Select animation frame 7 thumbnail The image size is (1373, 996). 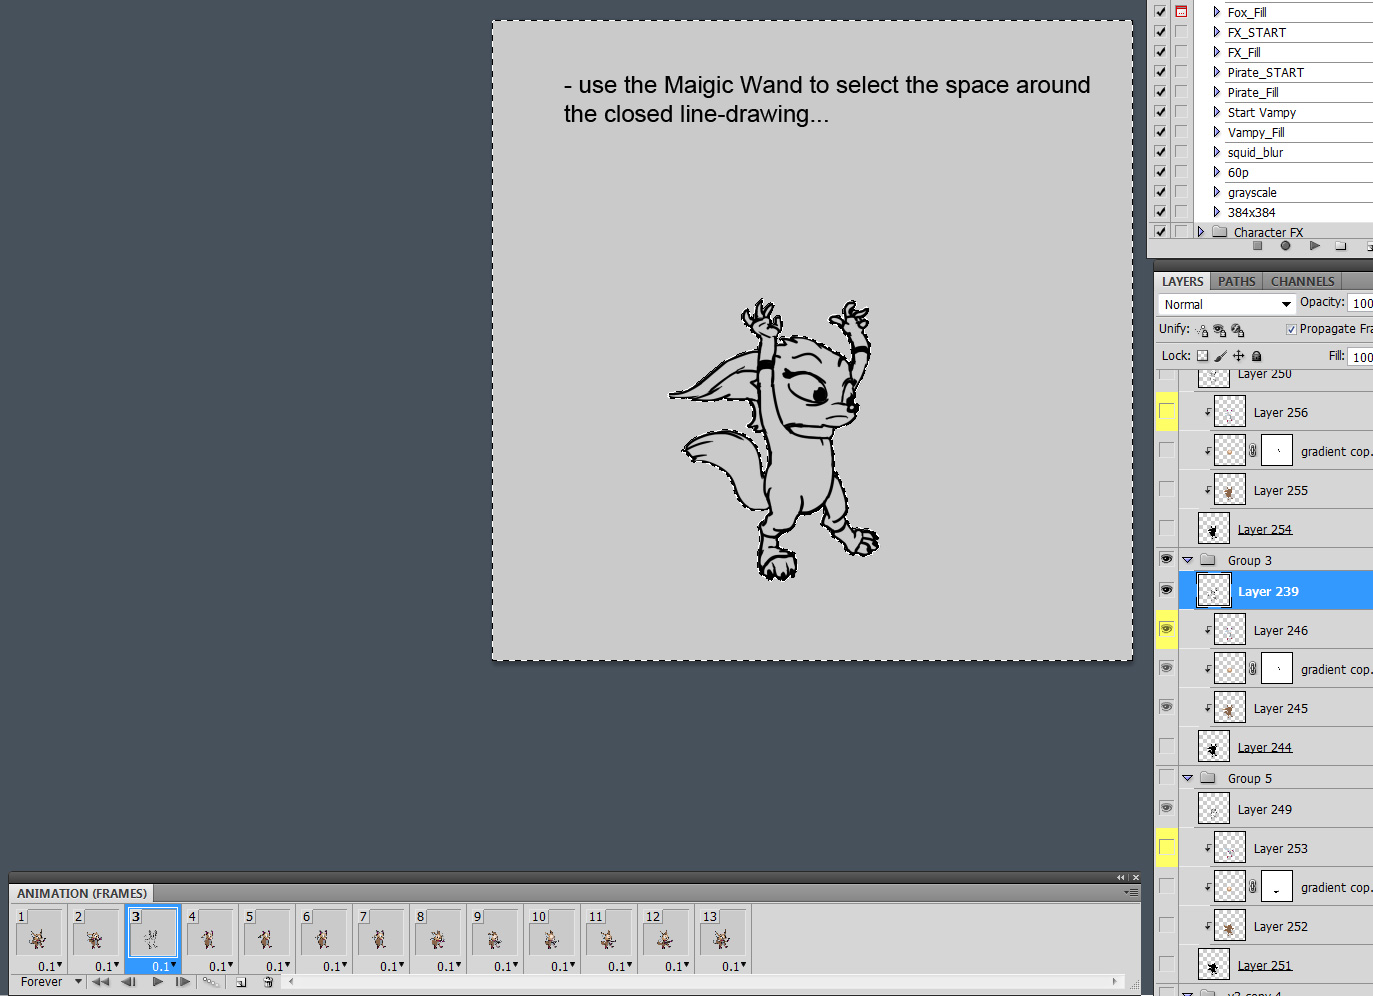click(x=381, y=933)
